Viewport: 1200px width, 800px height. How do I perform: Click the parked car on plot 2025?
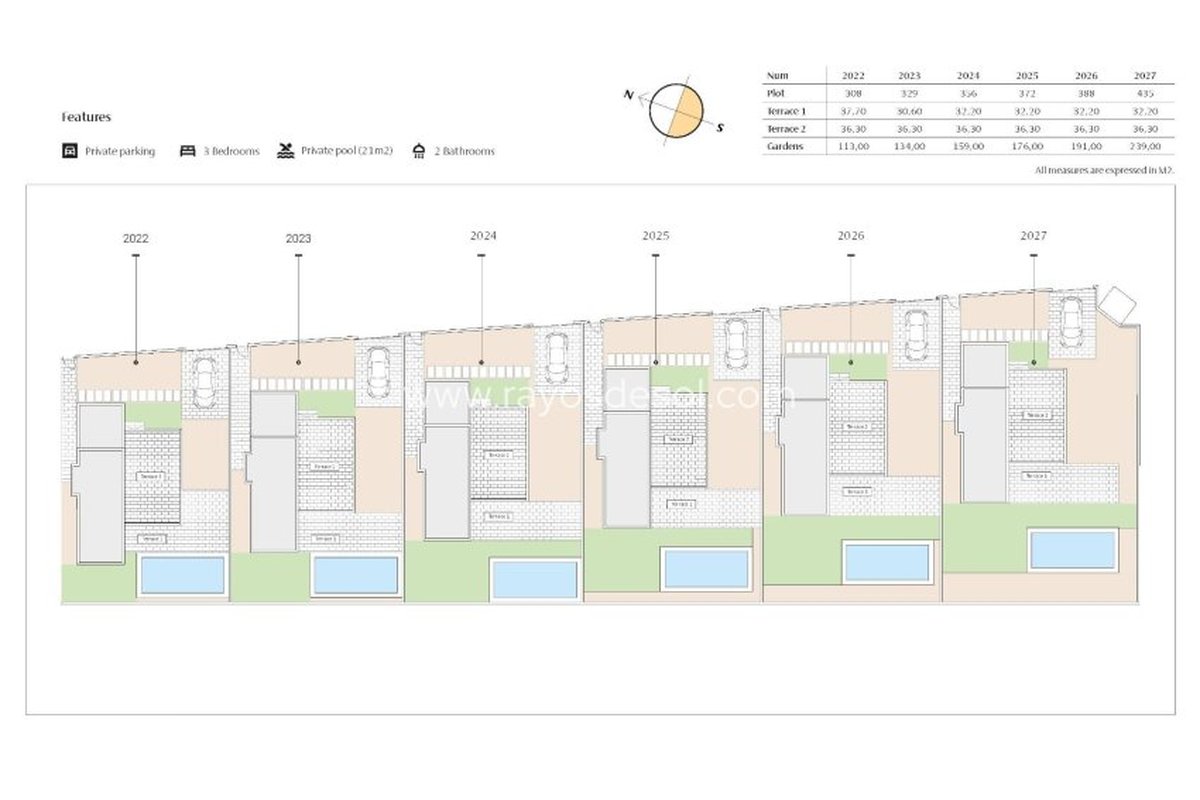click(736, 343)
